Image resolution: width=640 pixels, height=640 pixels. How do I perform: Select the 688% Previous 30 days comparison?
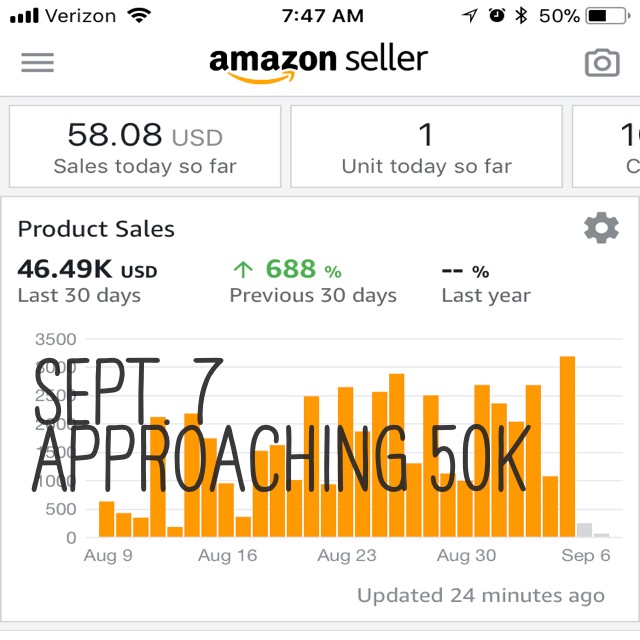click(313, 281)
